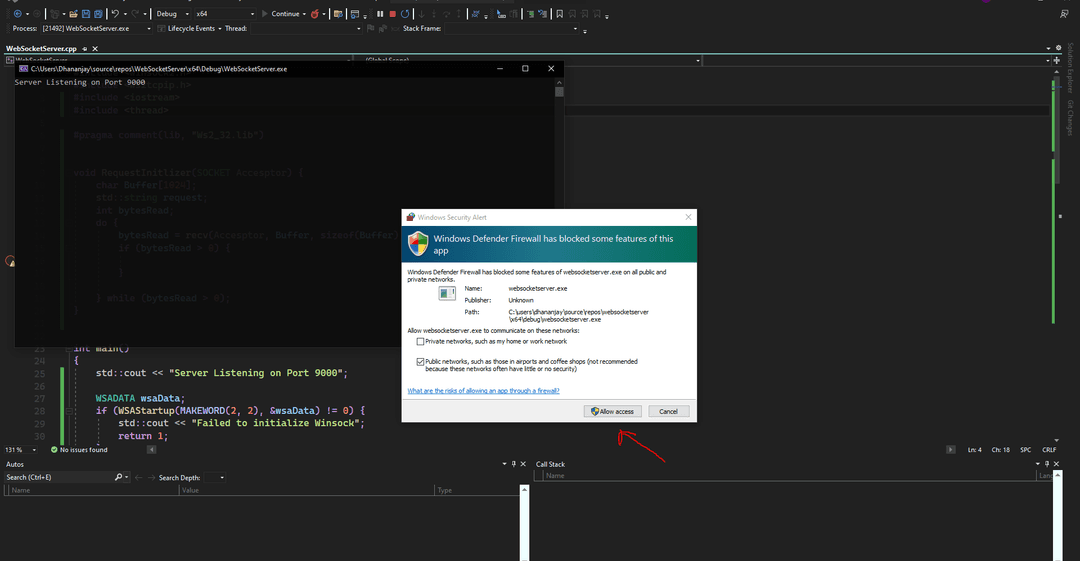This screenshot has width=1080, height=561.
Task: Pin the Autos panel with pushpin icon
Action: click(513, 464)
